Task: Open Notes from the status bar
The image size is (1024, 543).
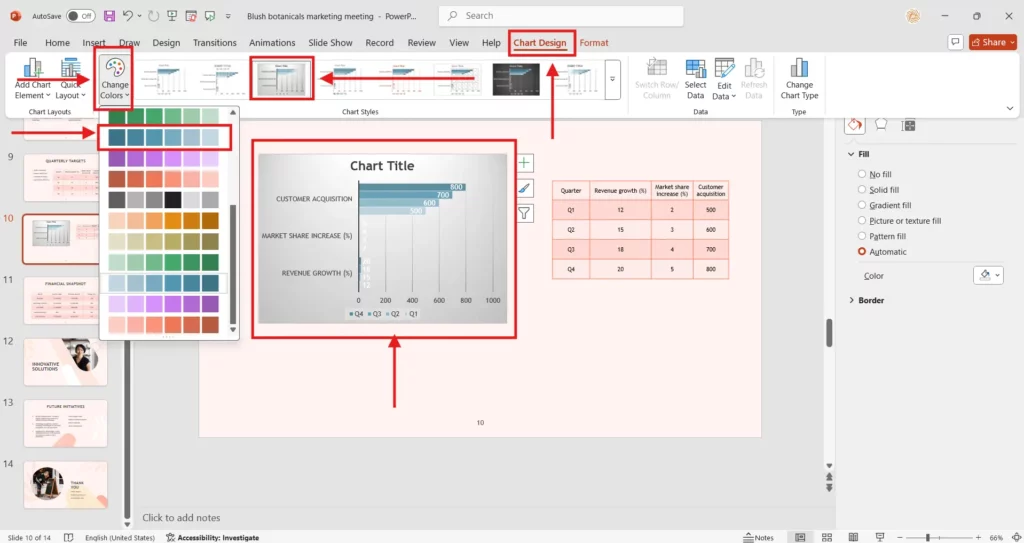Action: [758, 537]
